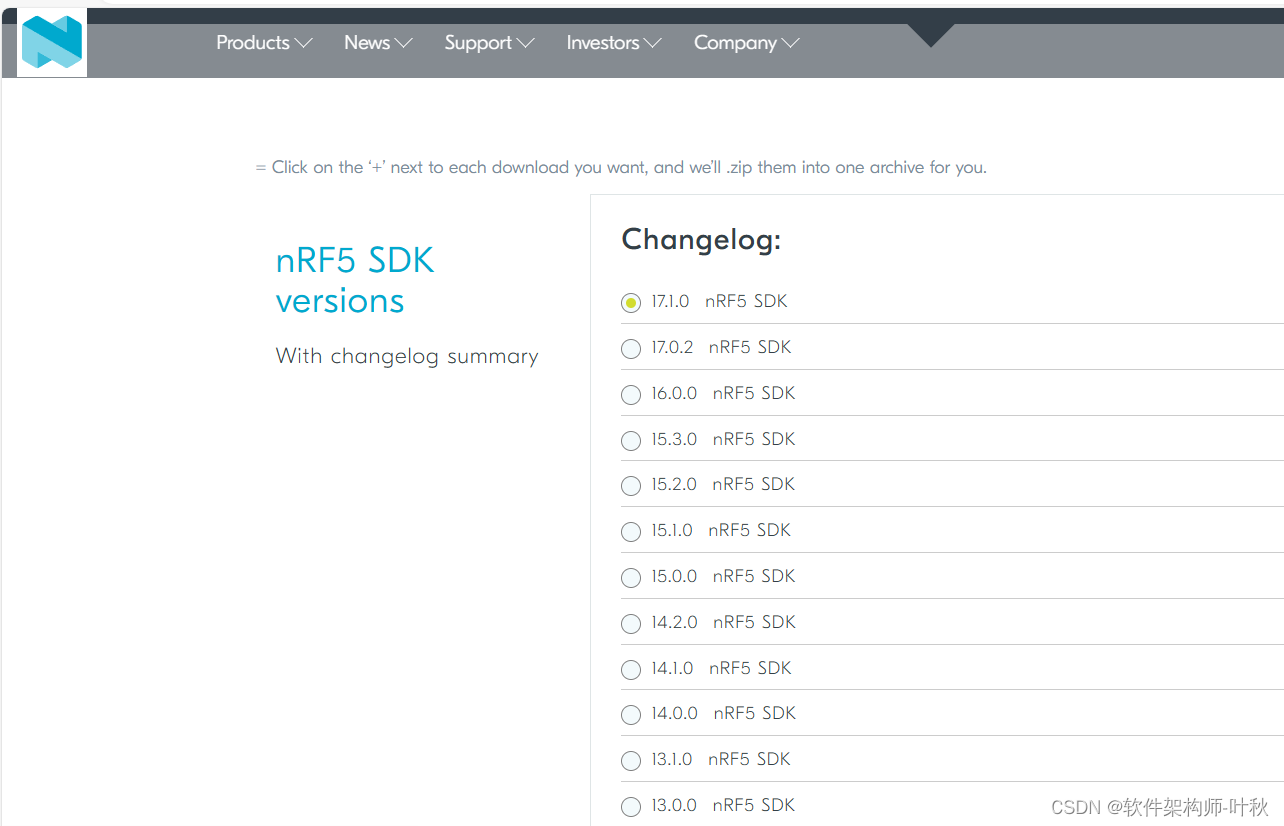Select the 15.2.0 nRF5 SDK radio button
This screenshot has width=1284, height=826.
(x=631, y=486)
